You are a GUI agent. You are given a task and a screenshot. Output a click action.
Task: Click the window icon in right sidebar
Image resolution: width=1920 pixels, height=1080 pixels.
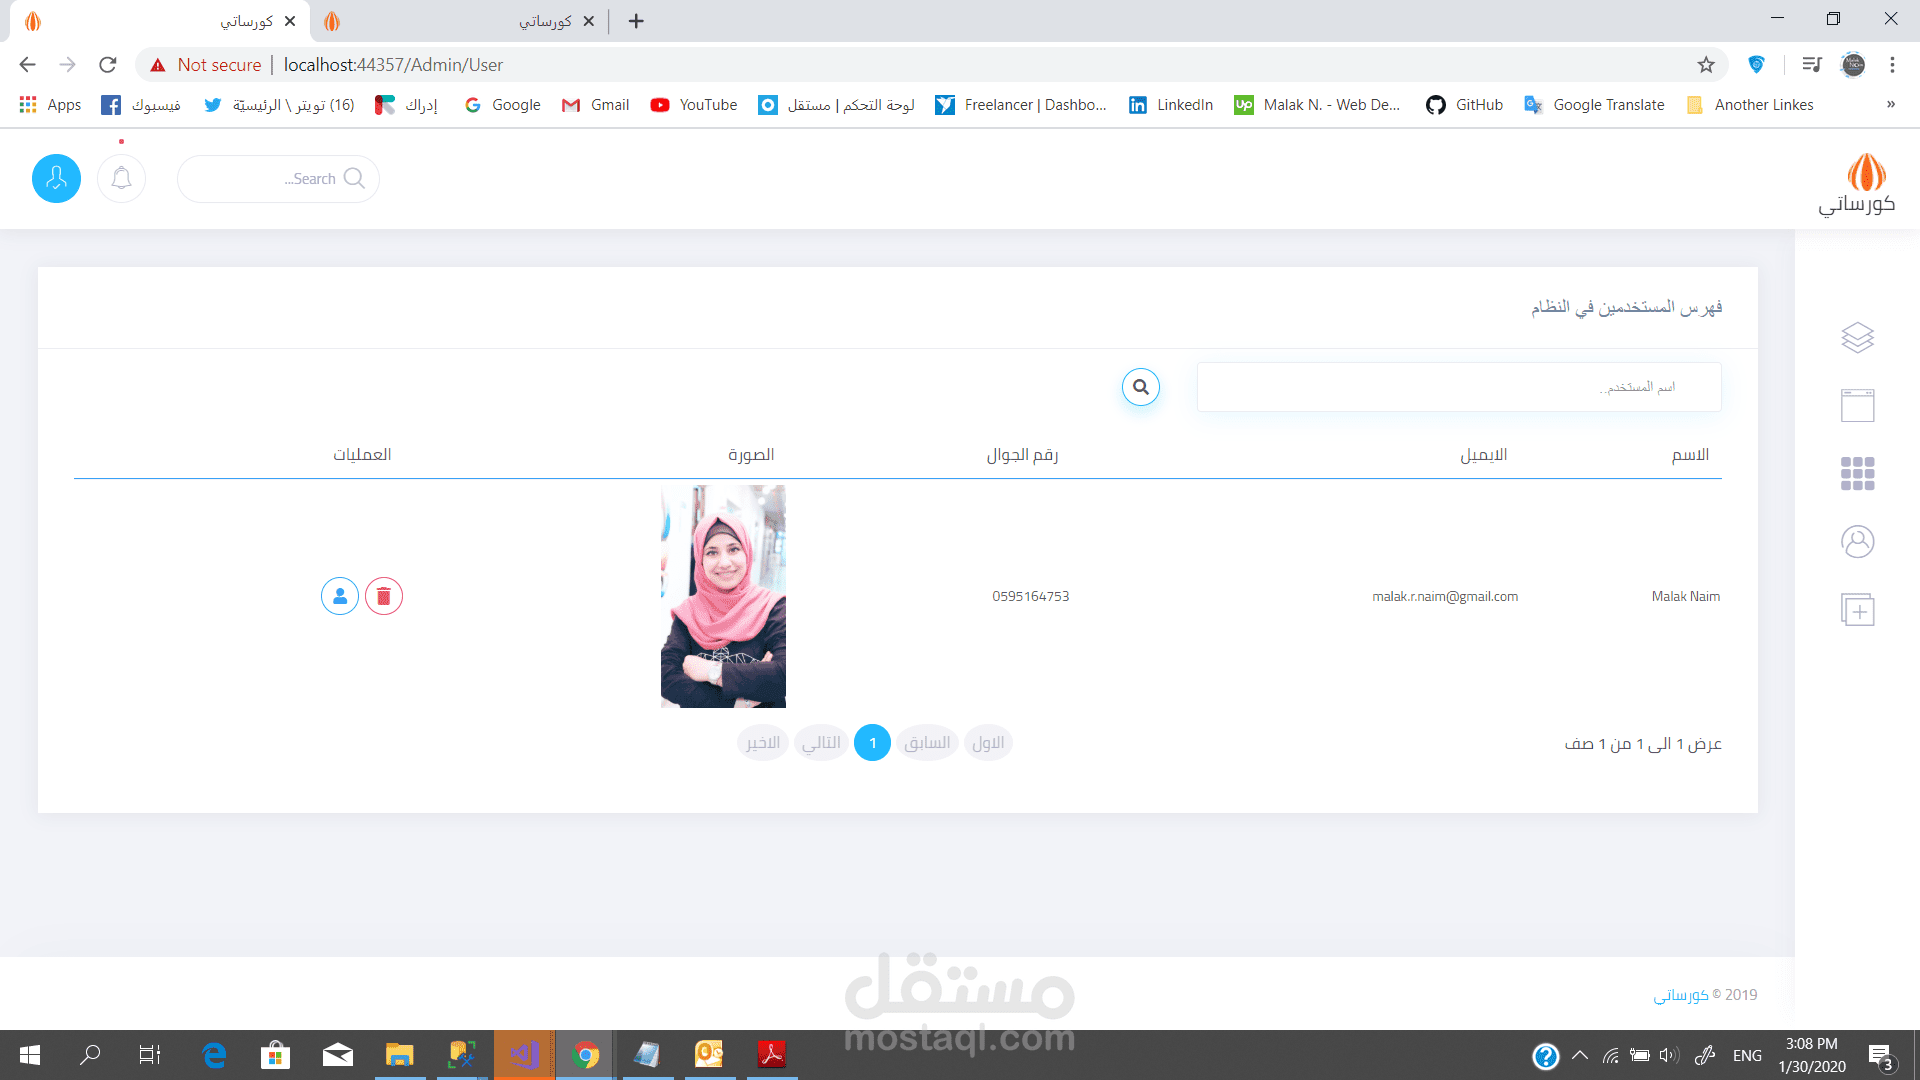(x=1857, y=405)
